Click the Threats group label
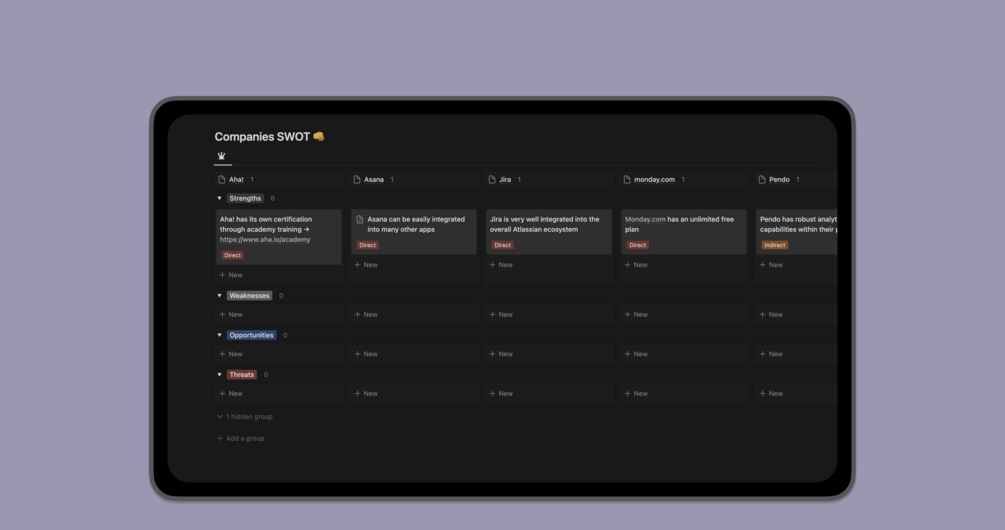1005x530 pixels. point(242,375)
